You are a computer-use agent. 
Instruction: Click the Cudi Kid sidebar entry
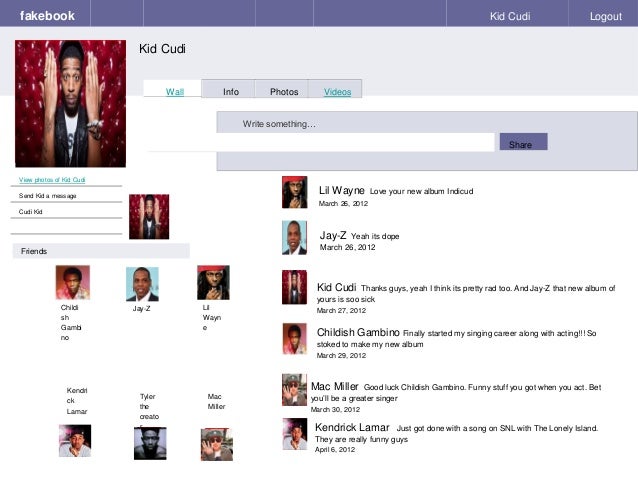pyautogui.click(x=31, y=212)
